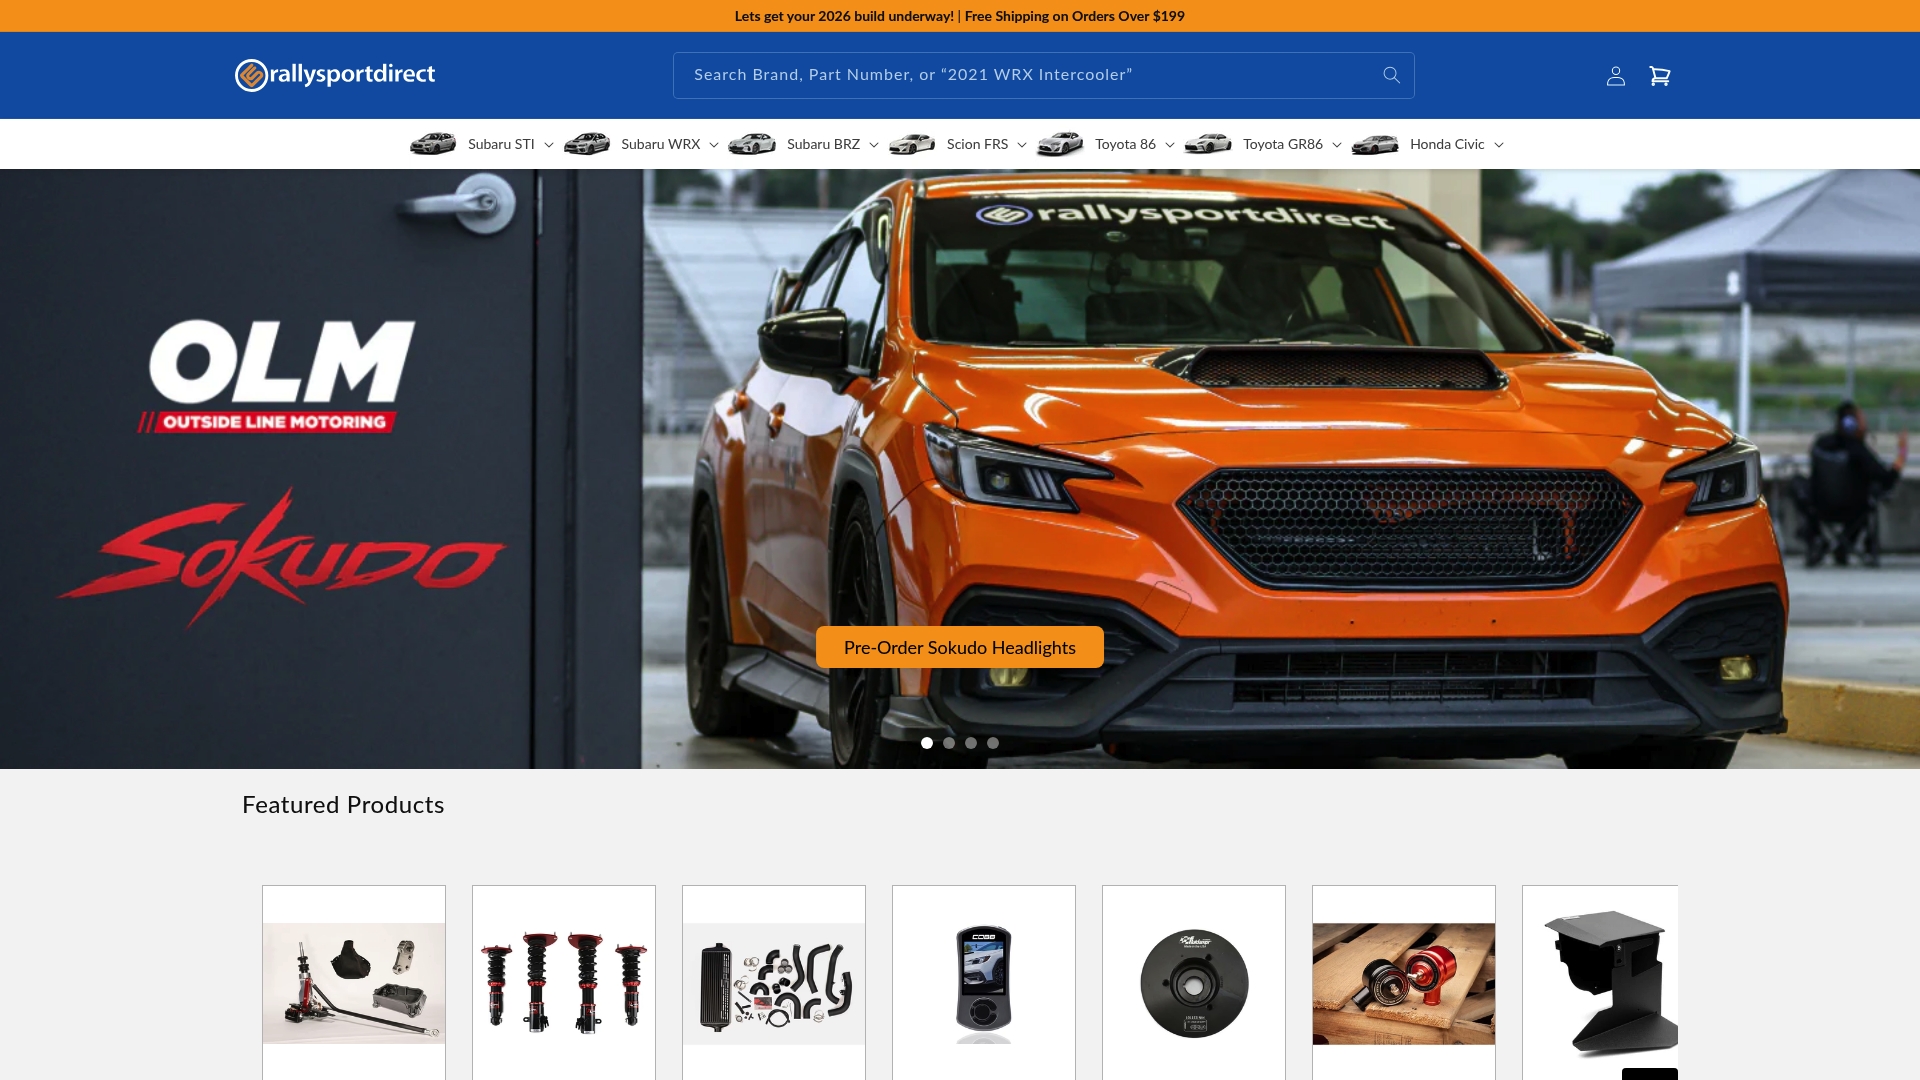Expand the Subaru WRX dropdown chevron

(x=714, y=145)
